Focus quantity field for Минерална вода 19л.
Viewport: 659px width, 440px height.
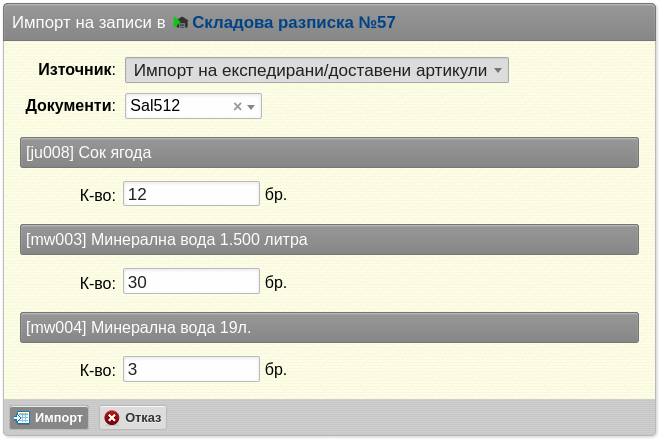[191, 369]
